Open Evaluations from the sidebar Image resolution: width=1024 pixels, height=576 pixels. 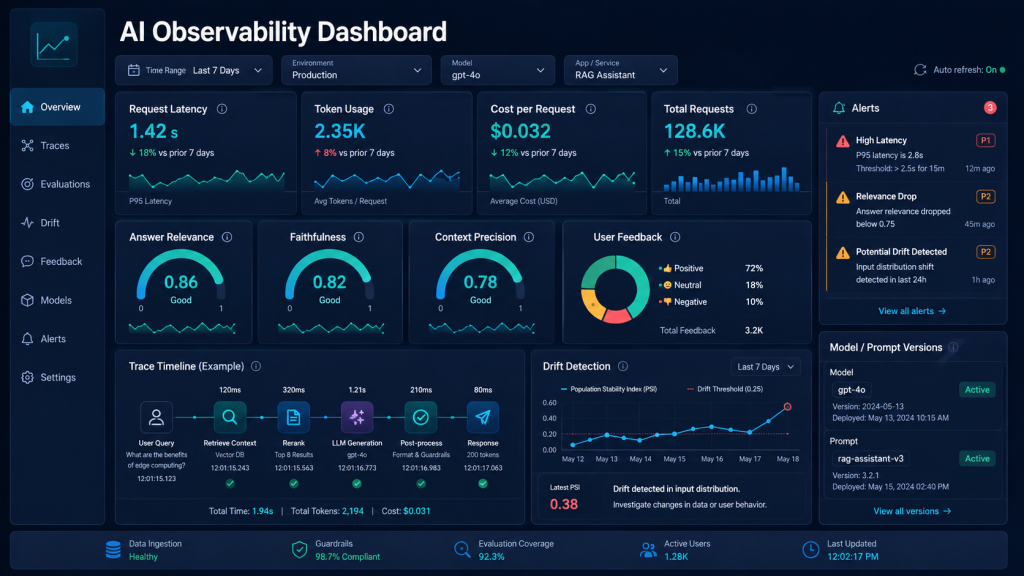(56, 184)
